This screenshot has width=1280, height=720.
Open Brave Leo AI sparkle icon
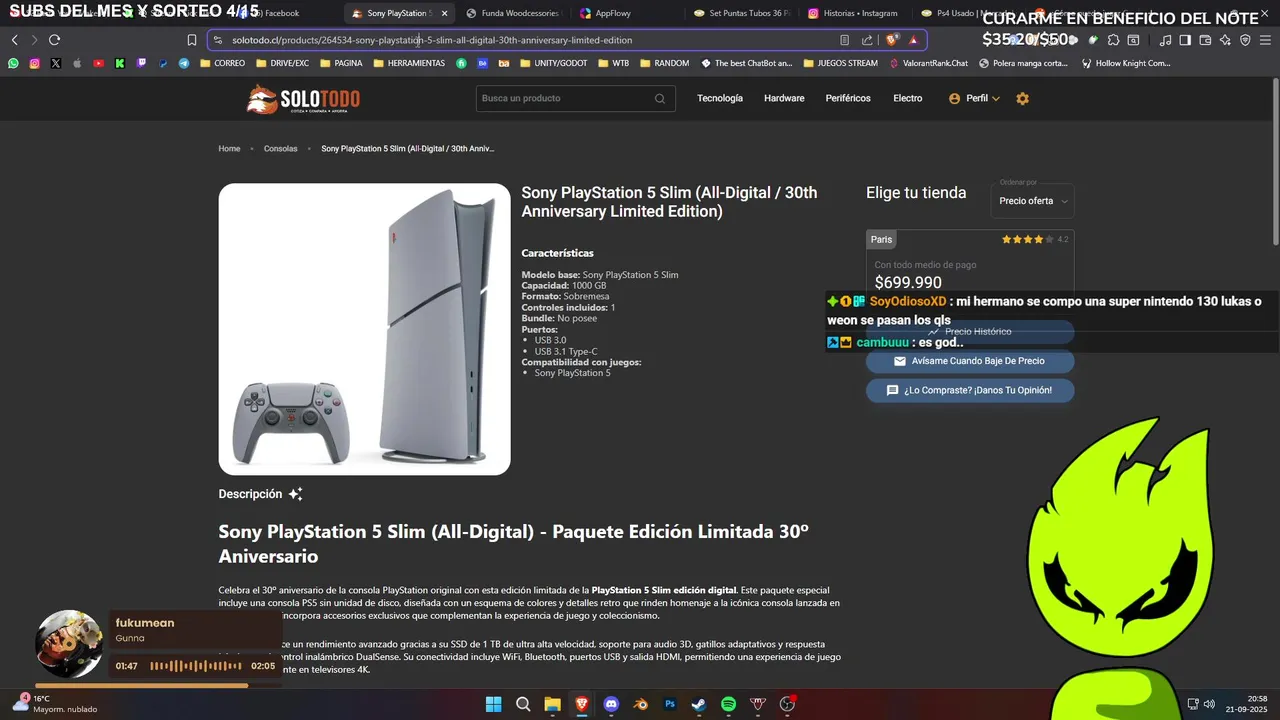1225,40
